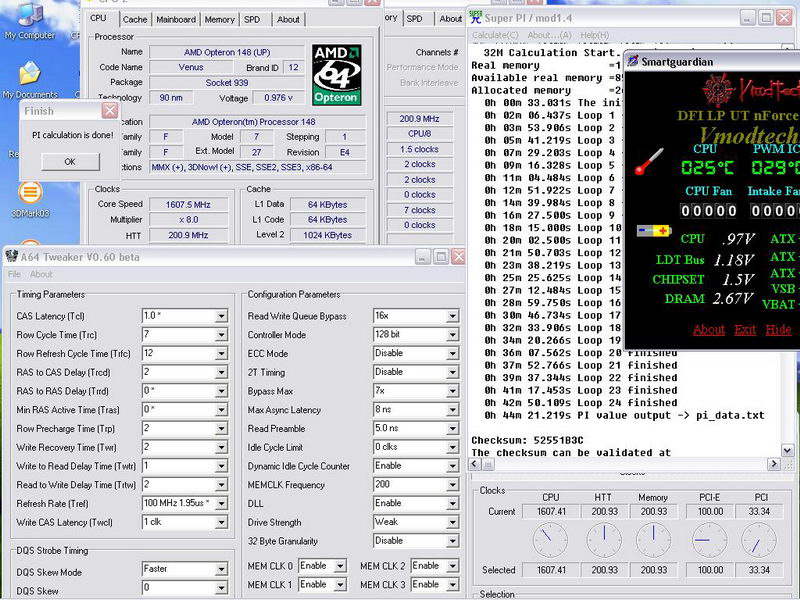Open MEM CLK 0 dropdown
The image size is (800, 600).
click(x=340, y=566)
